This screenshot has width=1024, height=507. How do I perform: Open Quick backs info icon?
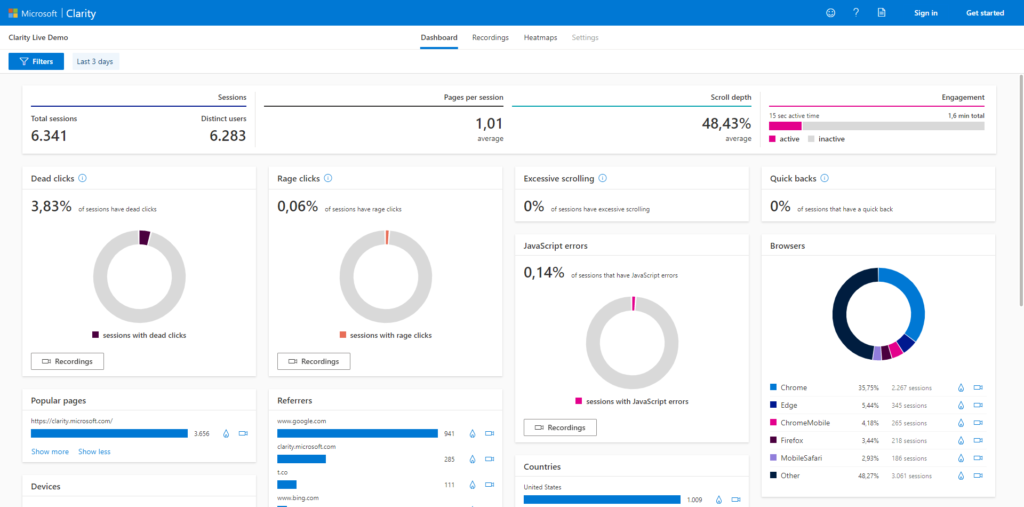point(825,178)
